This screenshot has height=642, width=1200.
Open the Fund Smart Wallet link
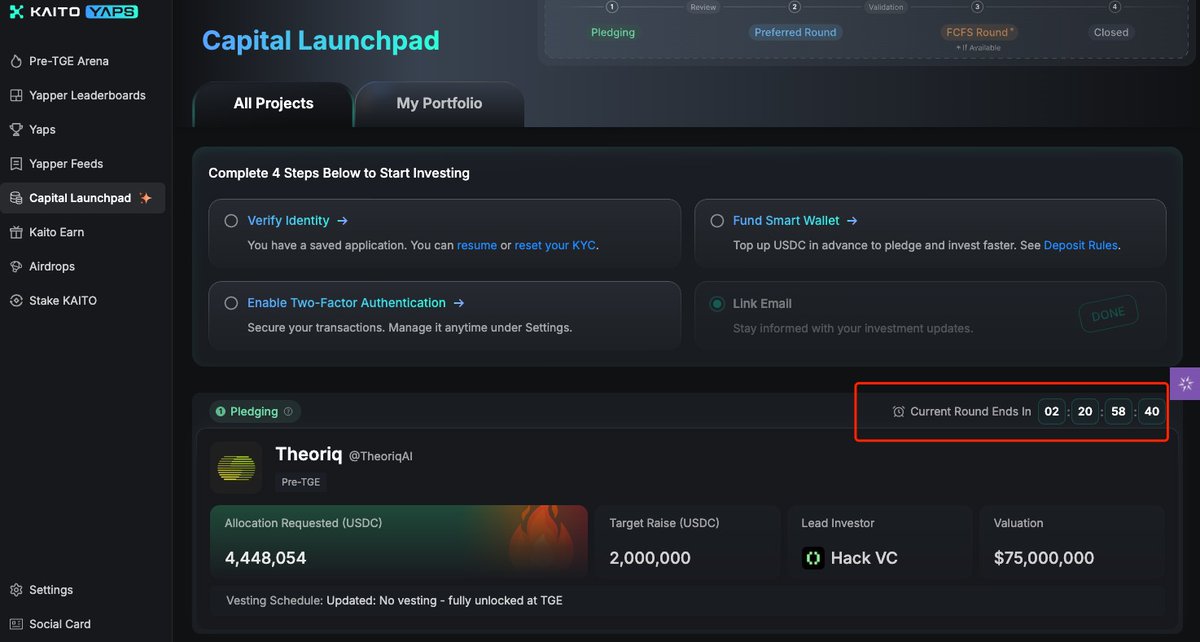pyautogui.click(x=795, y=221)
